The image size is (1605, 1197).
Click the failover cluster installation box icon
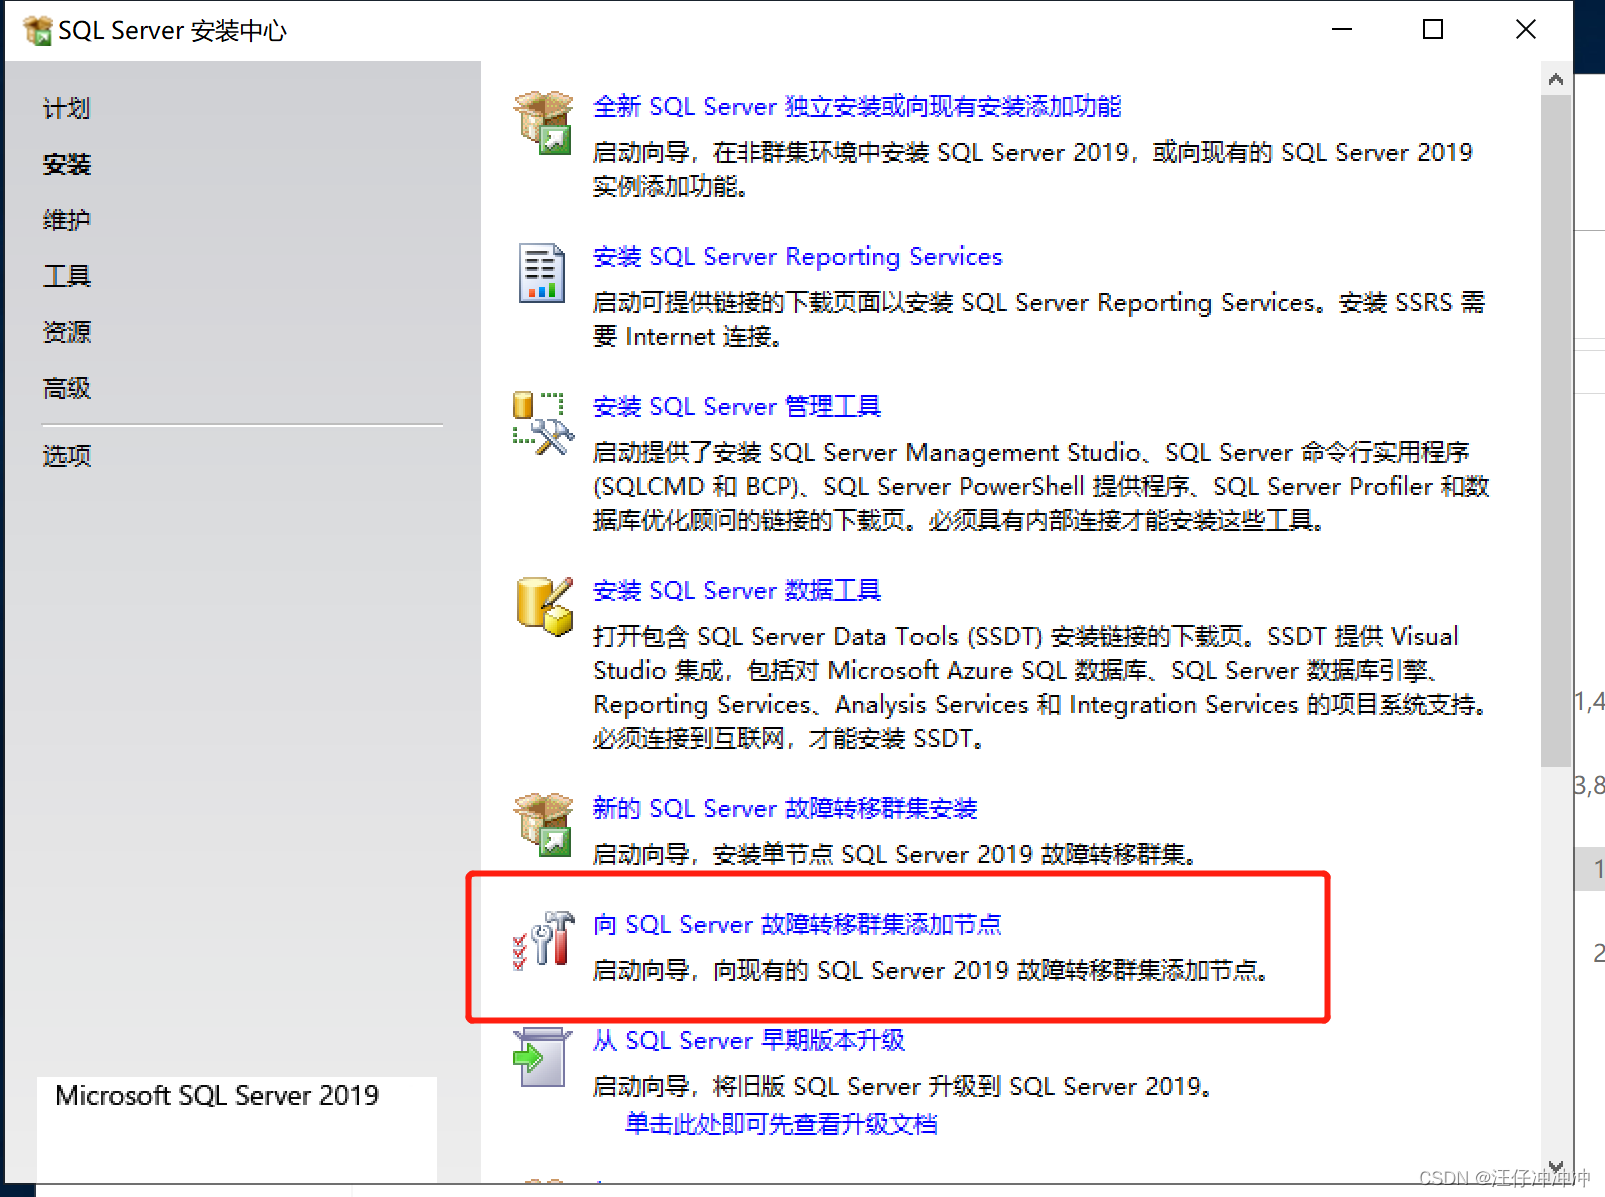pyautogui.click(x=543, y=823)
